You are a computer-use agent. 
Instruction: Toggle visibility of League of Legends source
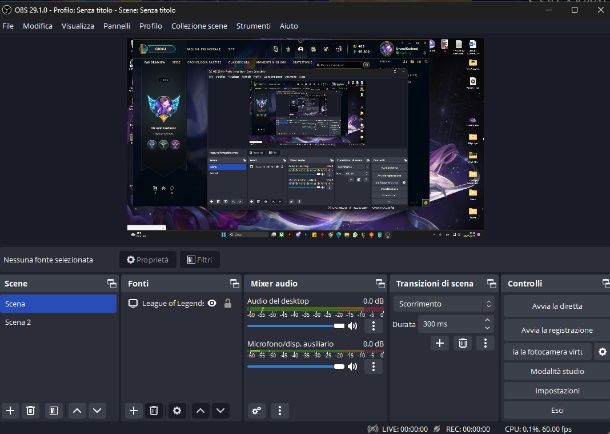(212, 303)
